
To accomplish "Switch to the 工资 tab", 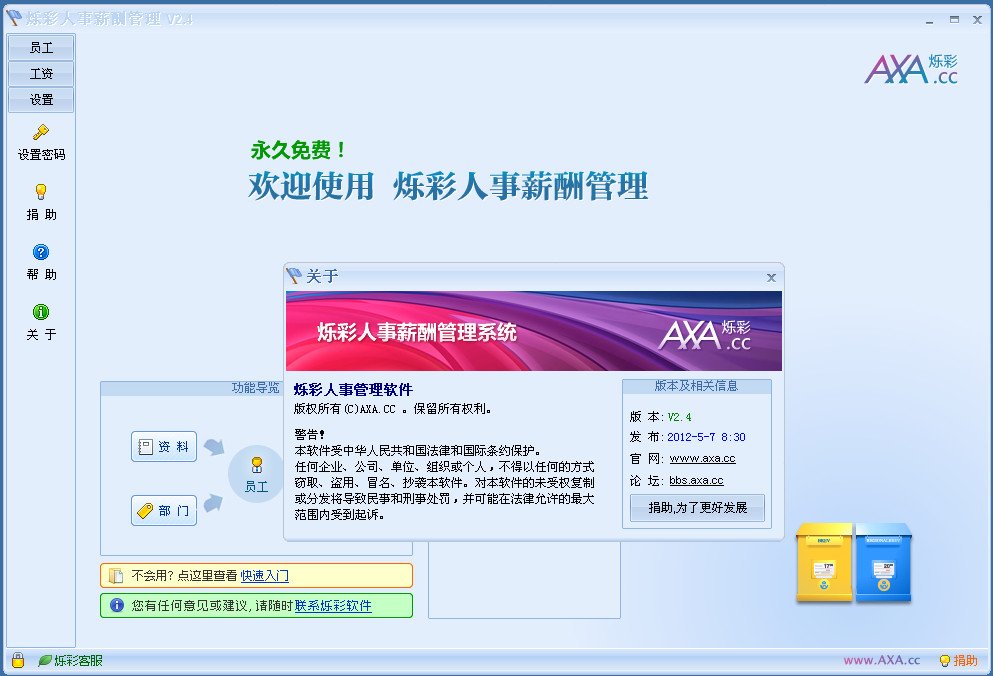I will point(41,73).
